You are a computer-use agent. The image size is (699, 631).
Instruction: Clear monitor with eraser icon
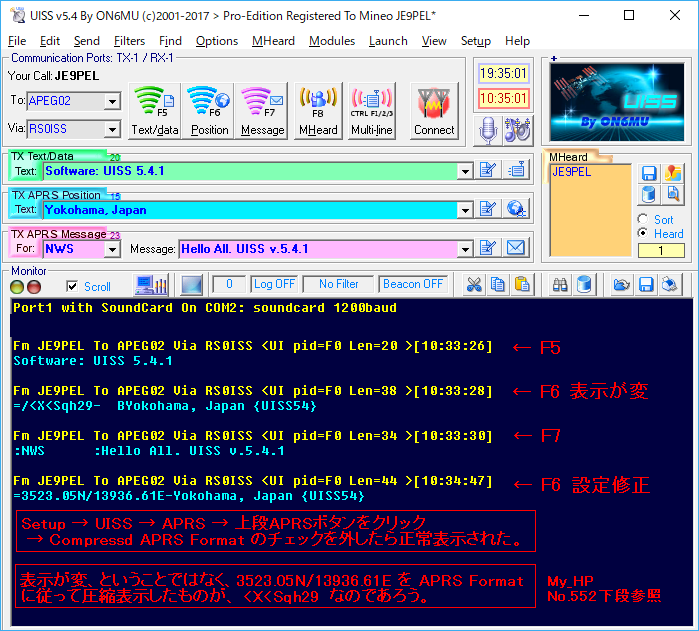pos(670,285)
